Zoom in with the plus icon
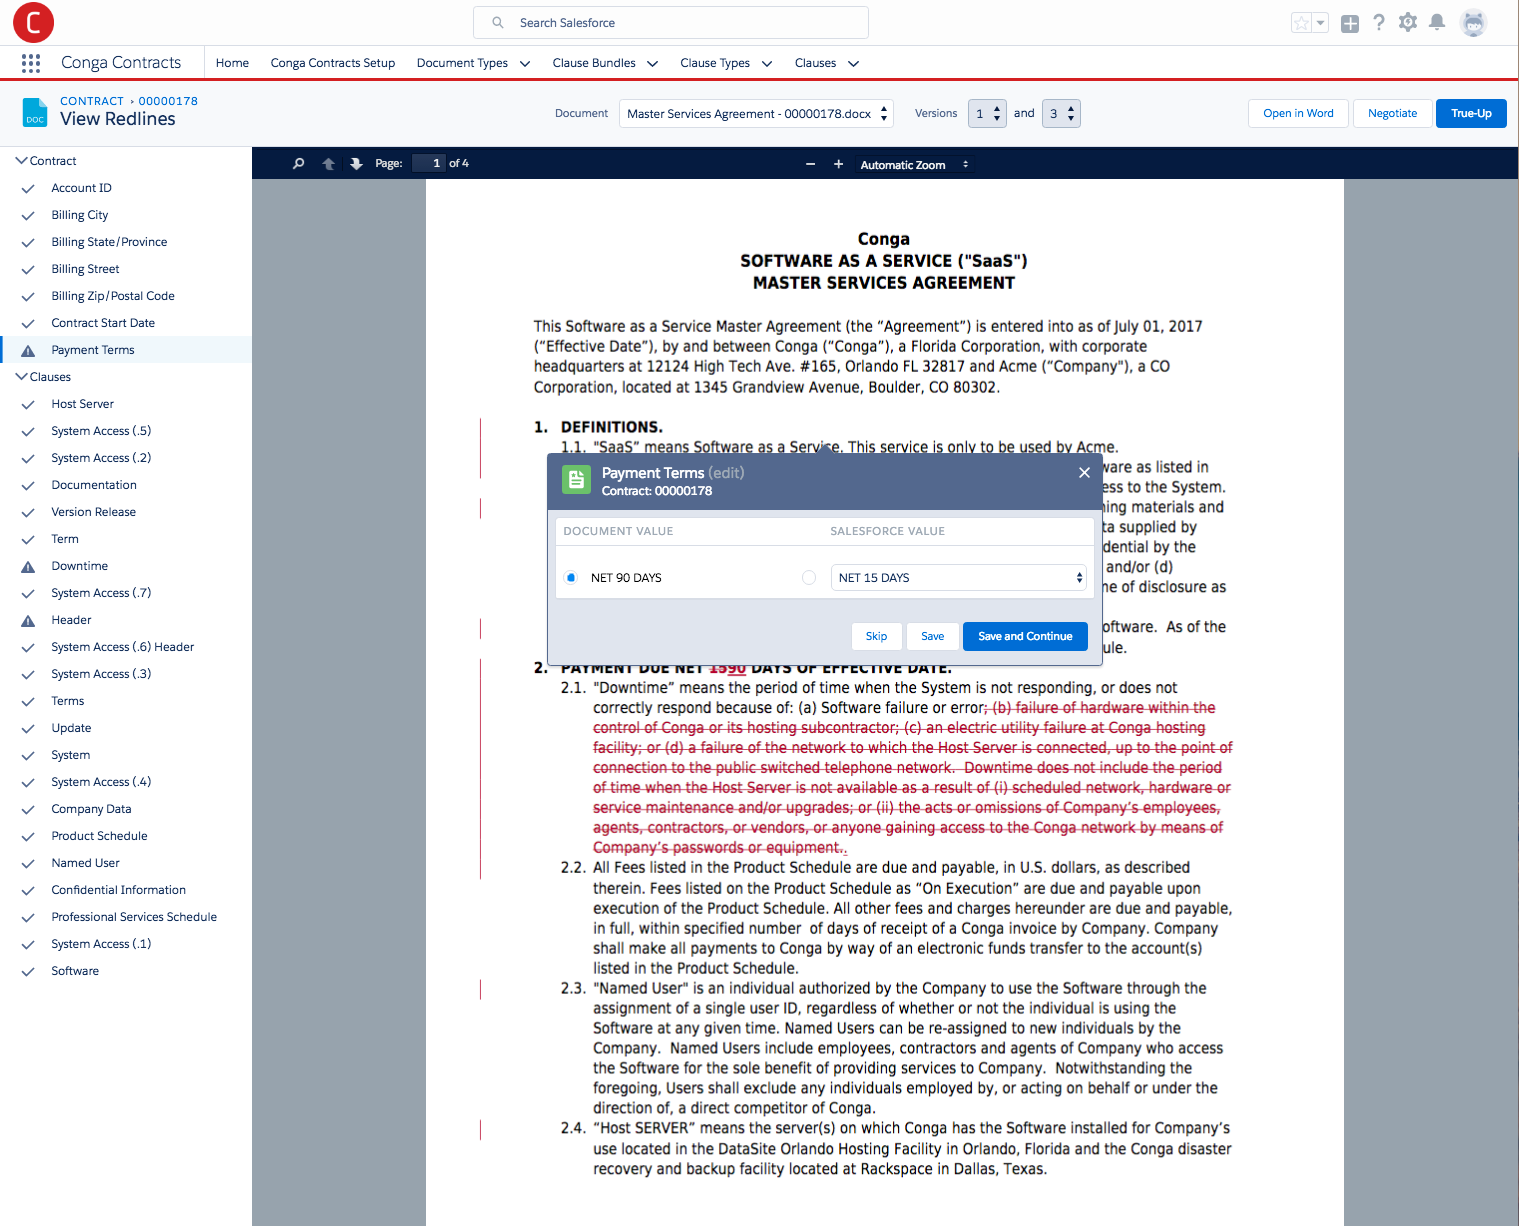Image resolution: width=1519 pixels, height=1226 pixels. pyautogui.click(x=838, y=164)
